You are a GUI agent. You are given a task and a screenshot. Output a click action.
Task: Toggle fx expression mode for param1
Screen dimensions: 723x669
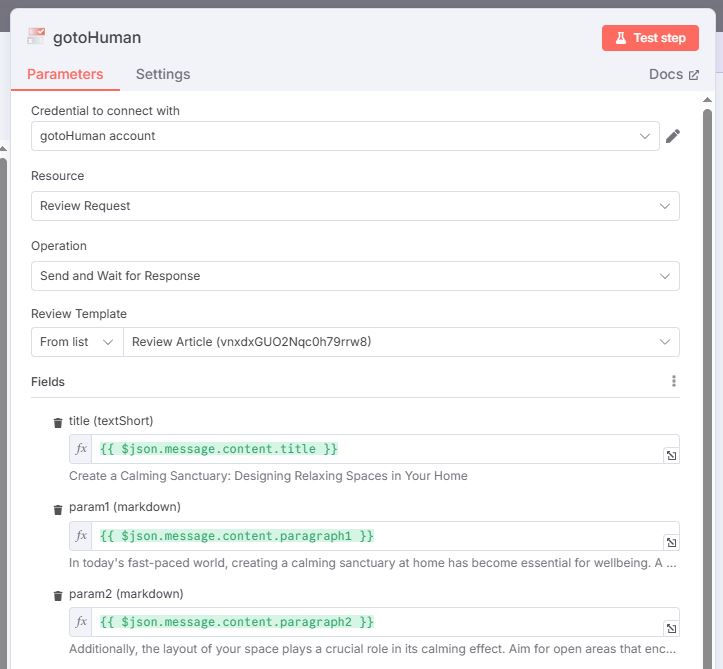(x=81, y=535)
